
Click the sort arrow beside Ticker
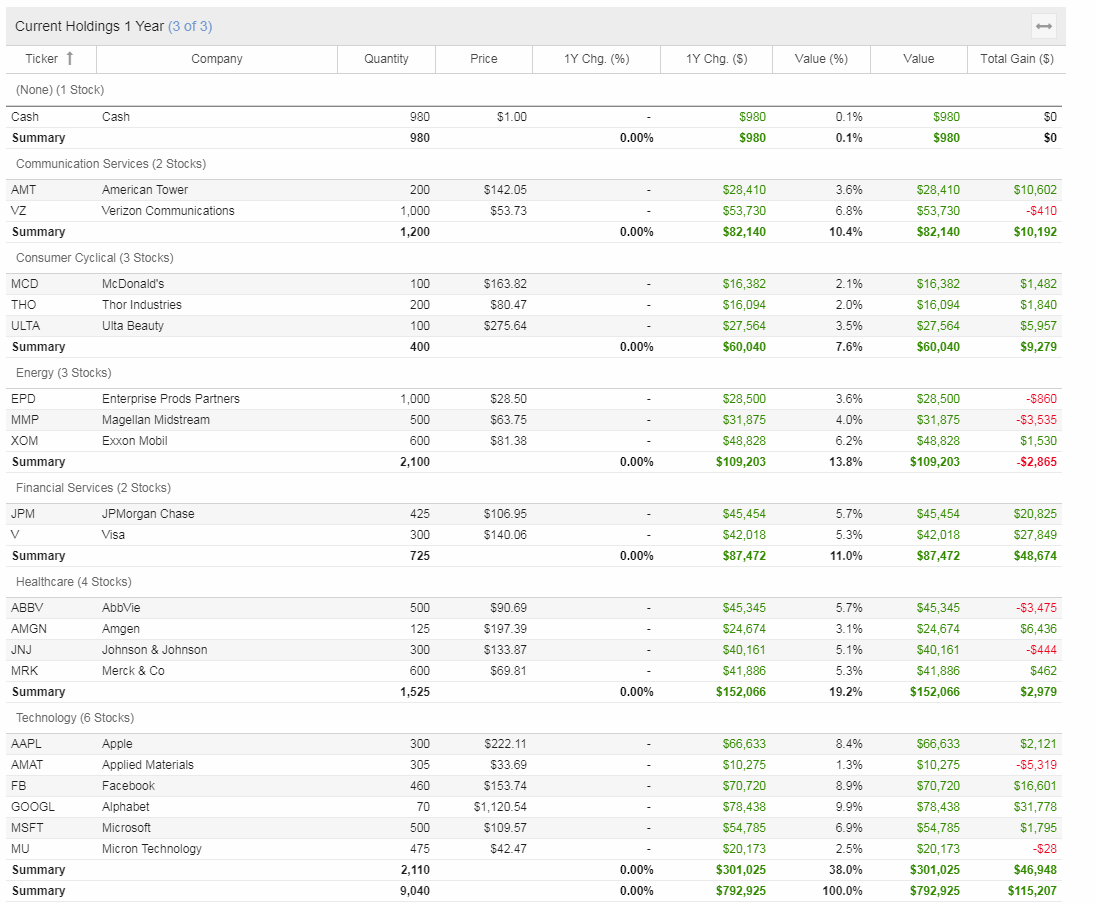point(70,59)
